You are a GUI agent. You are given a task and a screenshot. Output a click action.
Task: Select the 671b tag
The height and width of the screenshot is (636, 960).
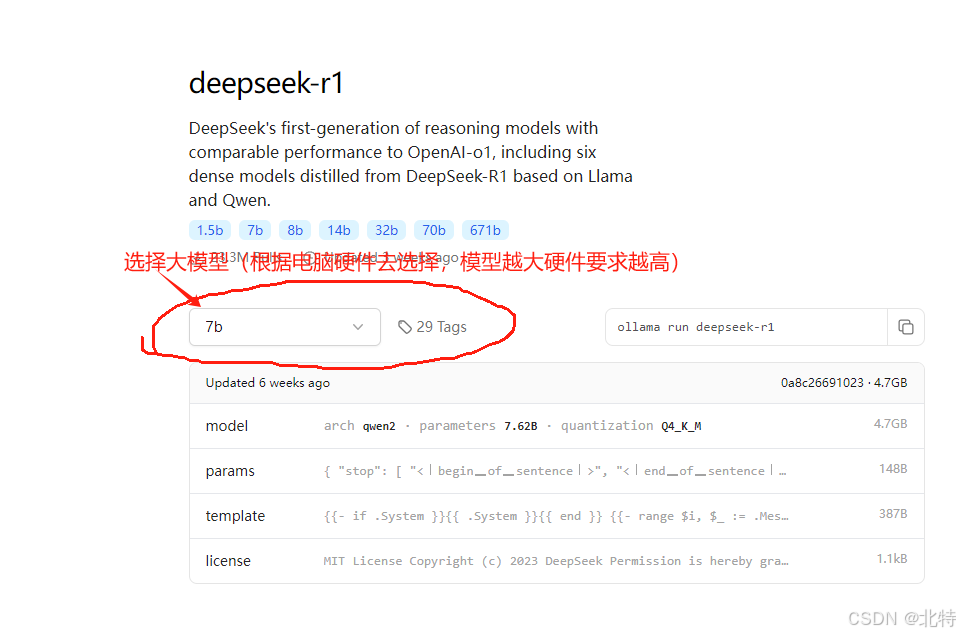click(485, 230)
